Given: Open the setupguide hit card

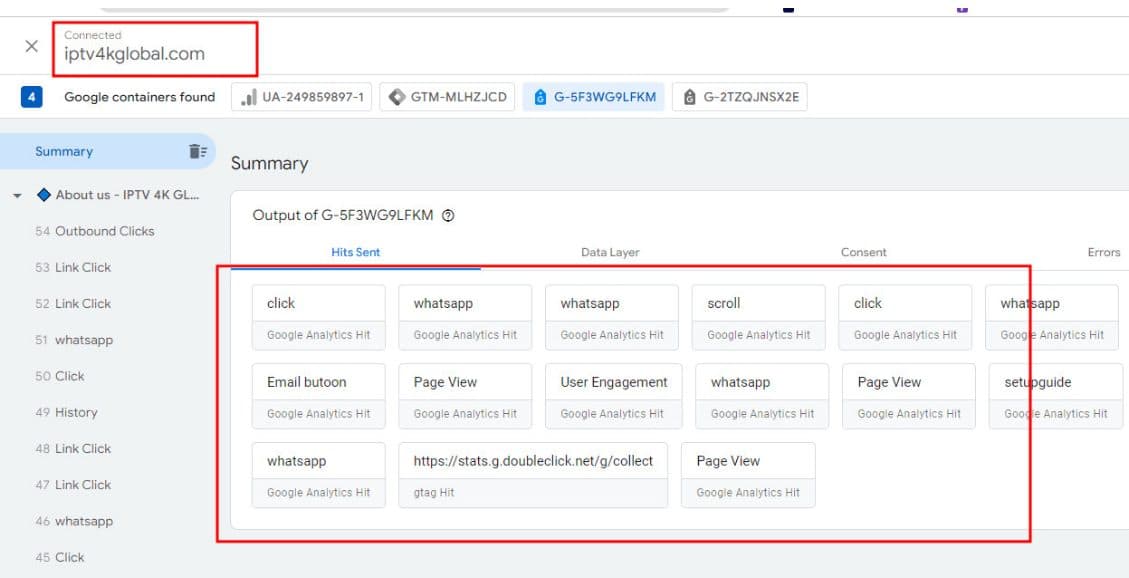Looking at the screenshot, I should [x=1056, y=396].
